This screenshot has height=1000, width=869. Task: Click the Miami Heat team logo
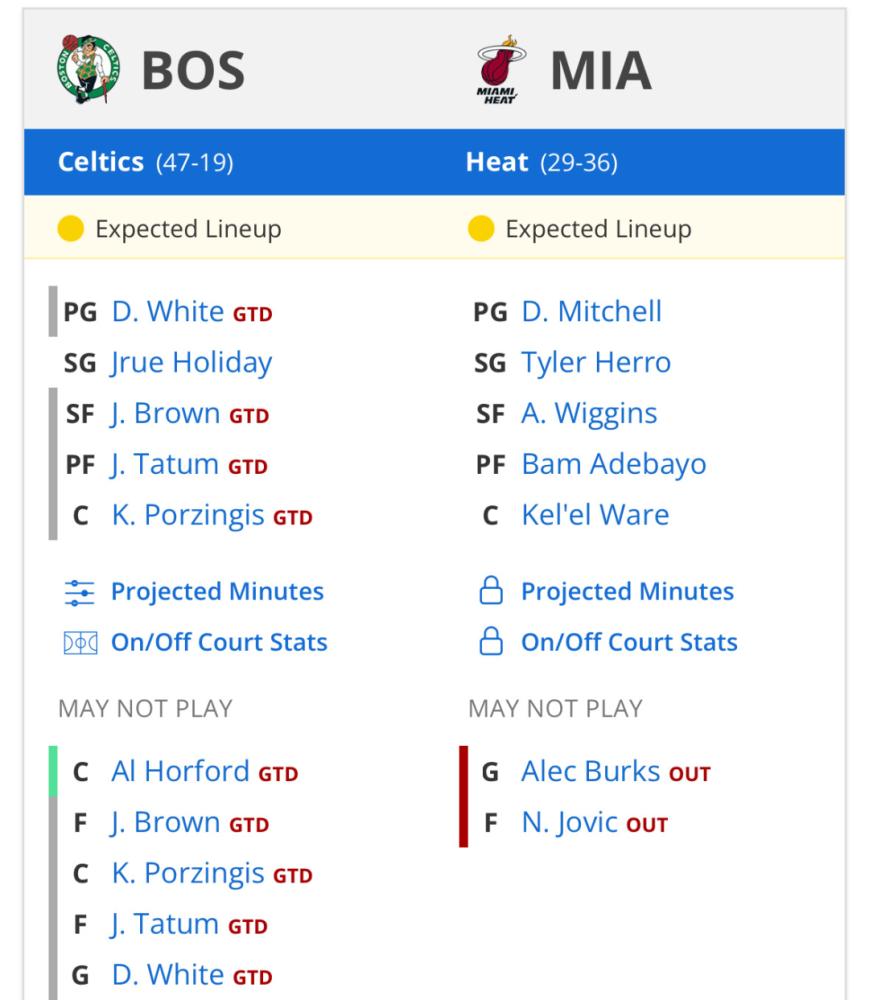[x=501, y=70]
